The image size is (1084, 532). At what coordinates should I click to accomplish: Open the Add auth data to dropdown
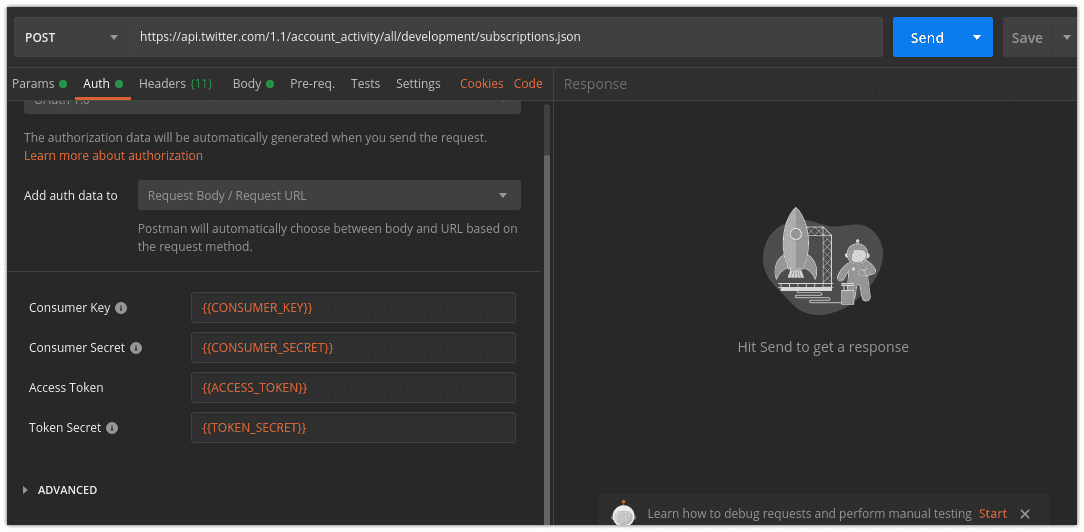(x=329, y=196)
